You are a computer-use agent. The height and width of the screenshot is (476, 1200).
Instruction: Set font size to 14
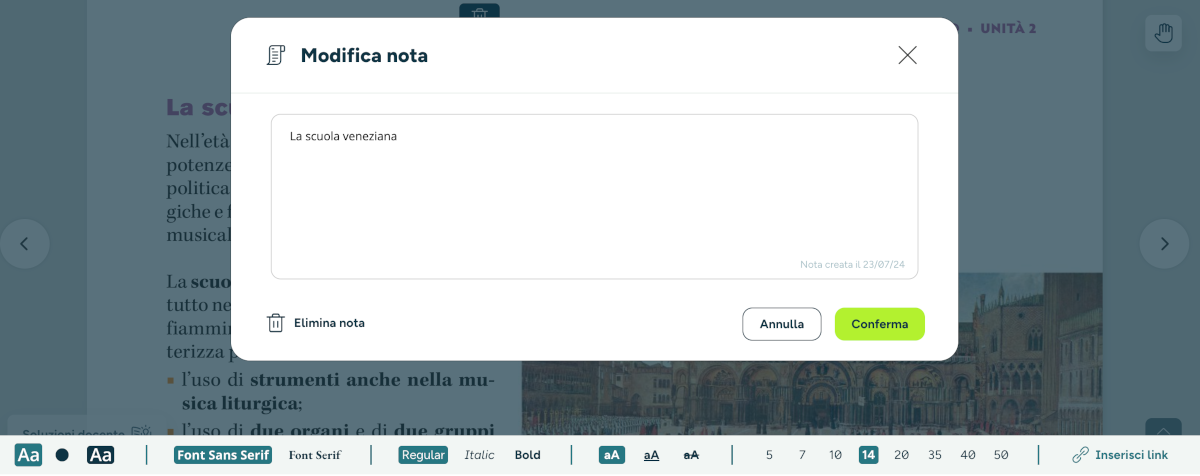[x=868, y=455]
